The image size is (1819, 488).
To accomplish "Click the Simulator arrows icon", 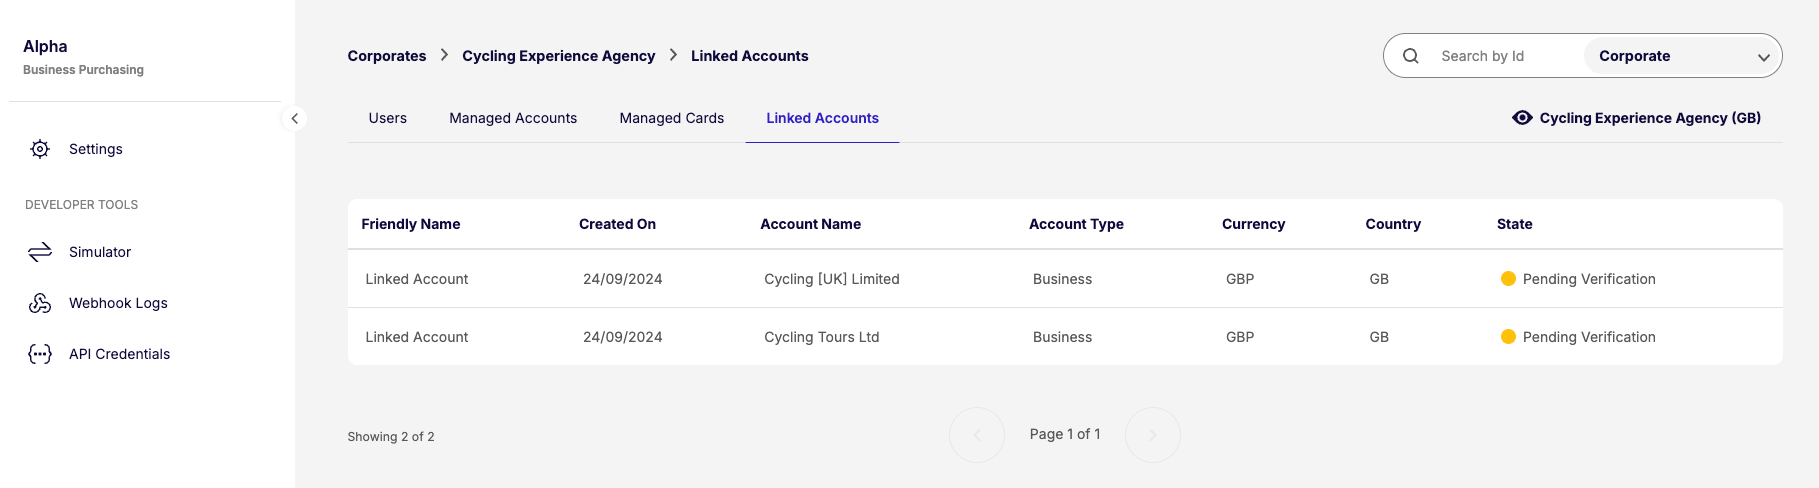I will coord(40,252).
